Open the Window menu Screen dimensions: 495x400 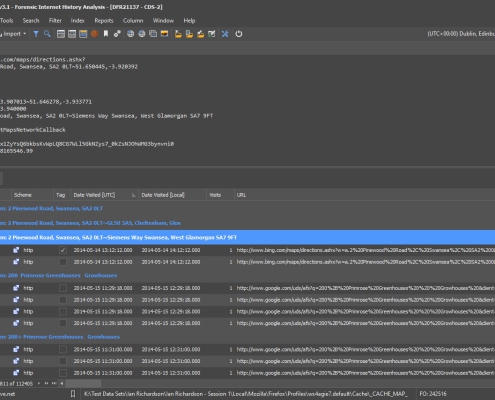pos(163,21)
